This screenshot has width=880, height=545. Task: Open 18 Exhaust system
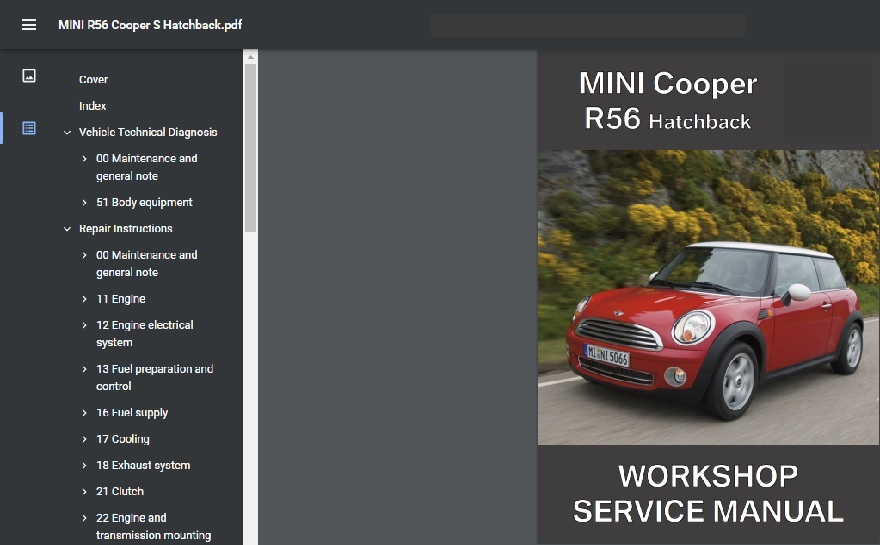[x=143, y=465]
